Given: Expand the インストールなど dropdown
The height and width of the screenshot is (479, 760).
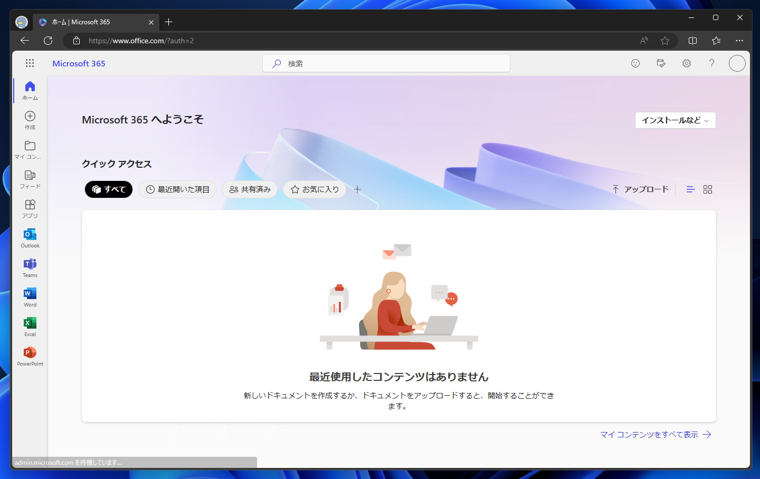Looking at the screenshot, I should pyautogui.click(x=675, y=120).
